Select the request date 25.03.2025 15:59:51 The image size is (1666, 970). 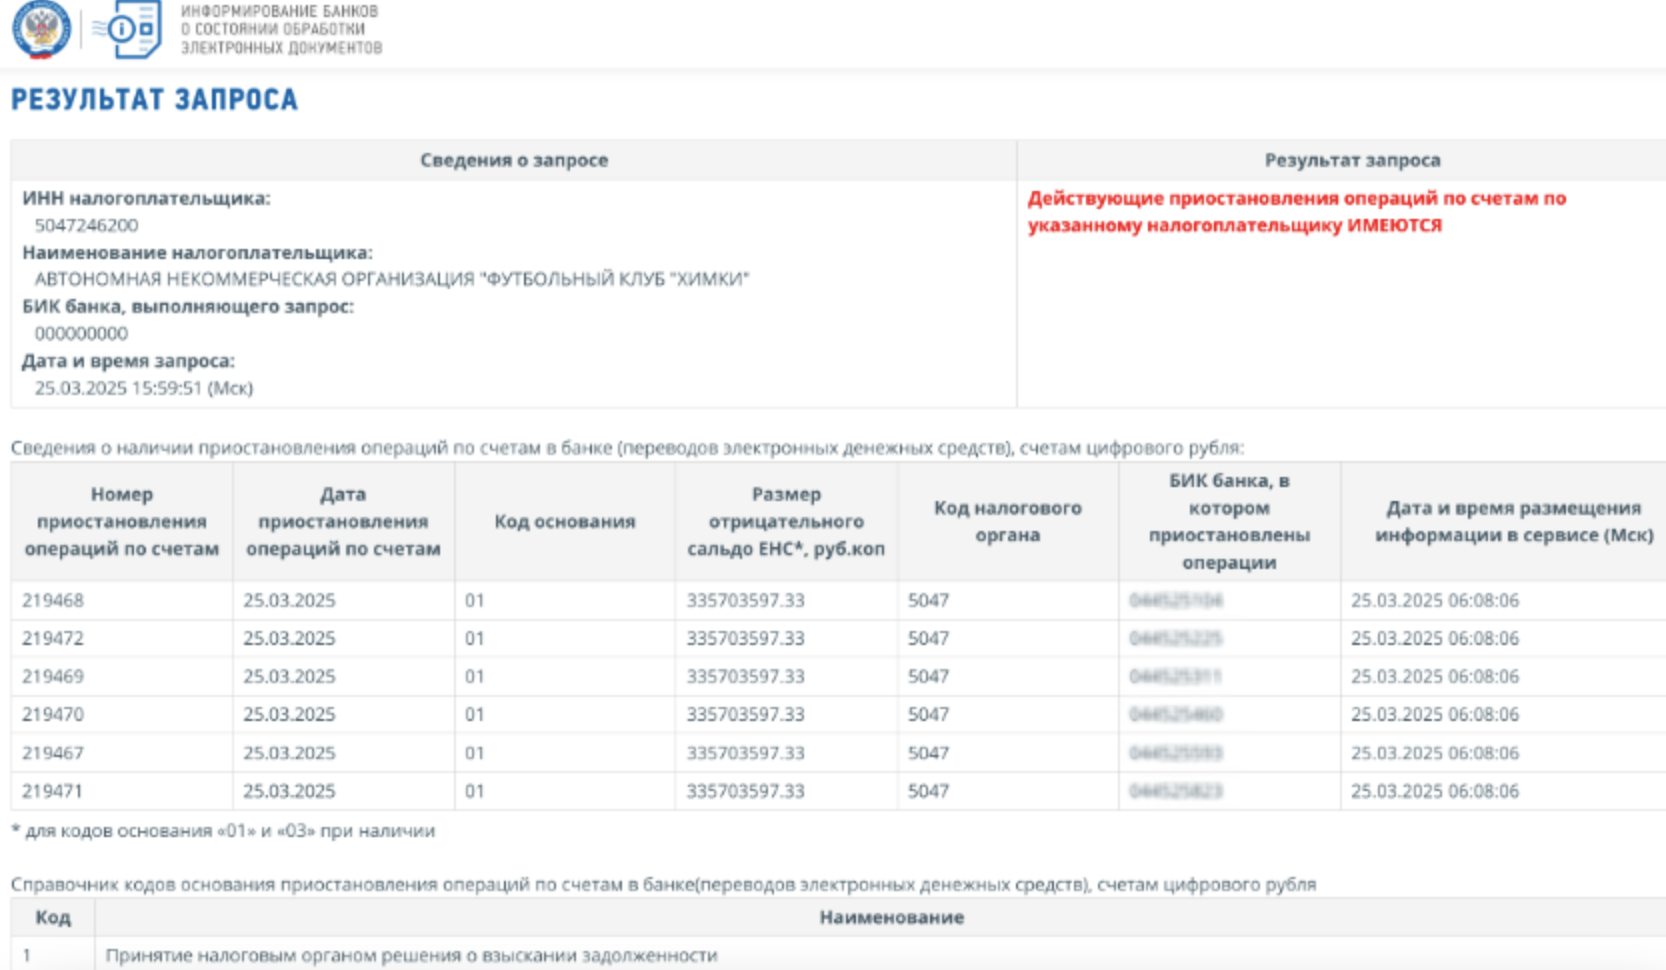[144, 388]
